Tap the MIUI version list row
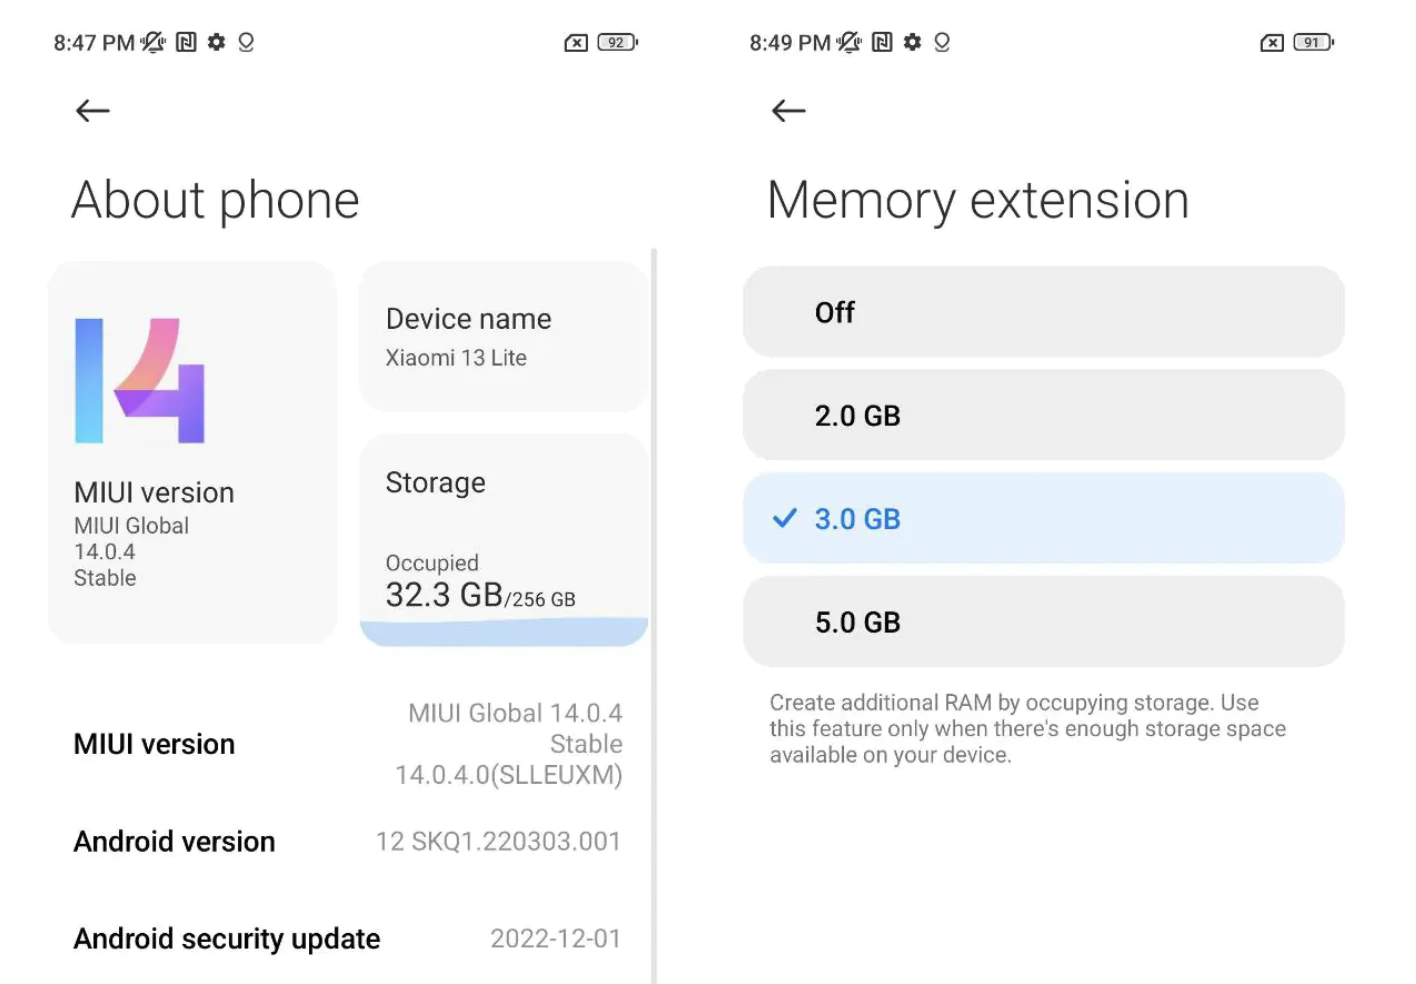The width and height of the screenshot is (1416, 984). pos(348,744)
